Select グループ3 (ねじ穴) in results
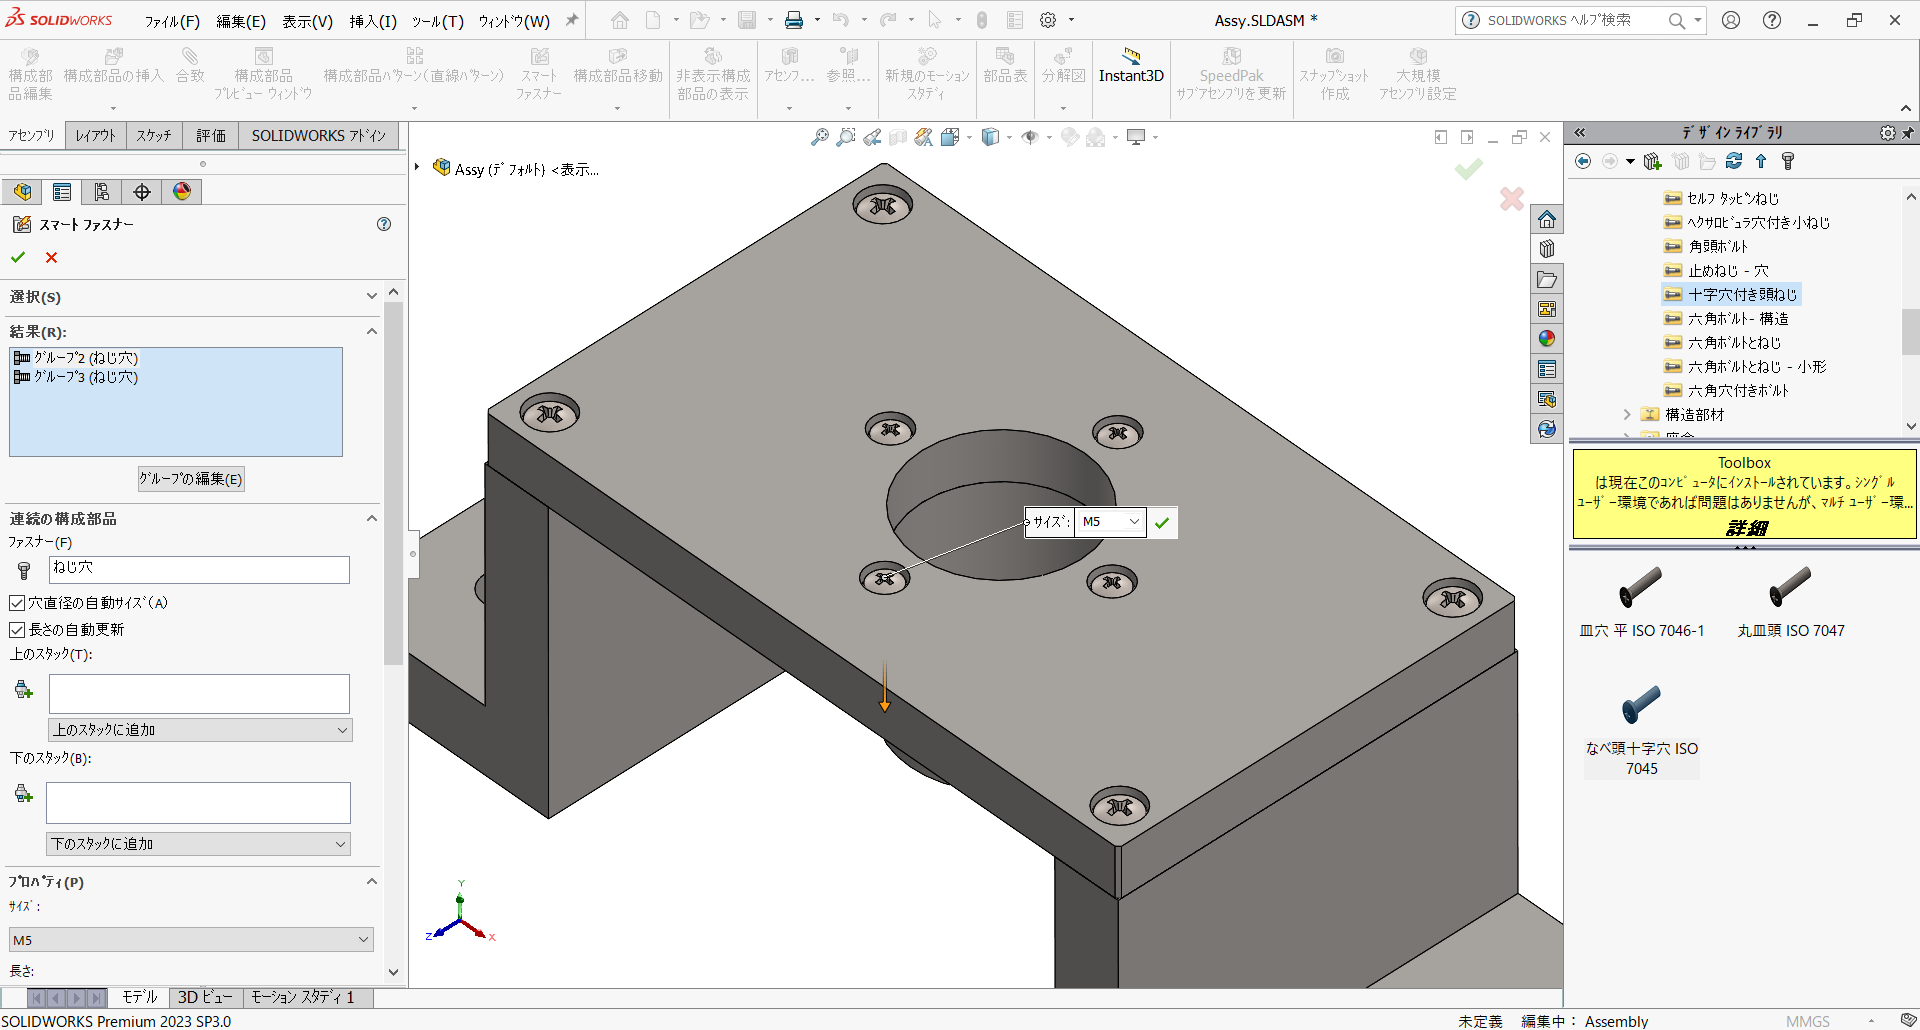Viewport: 1920px width, 1030px height. (x=76, y=377)
